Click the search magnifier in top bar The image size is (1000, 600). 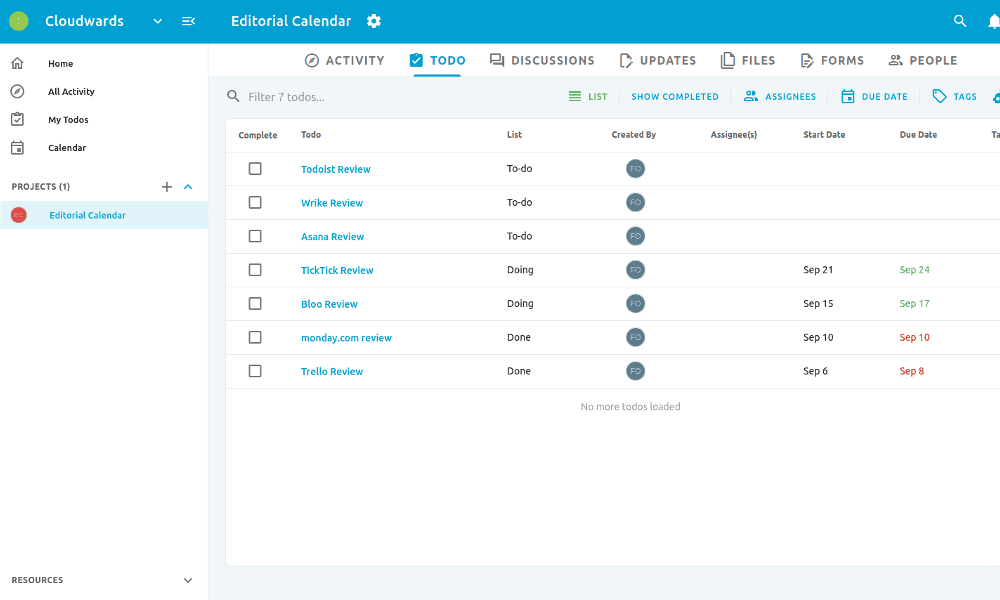(960, 21)
